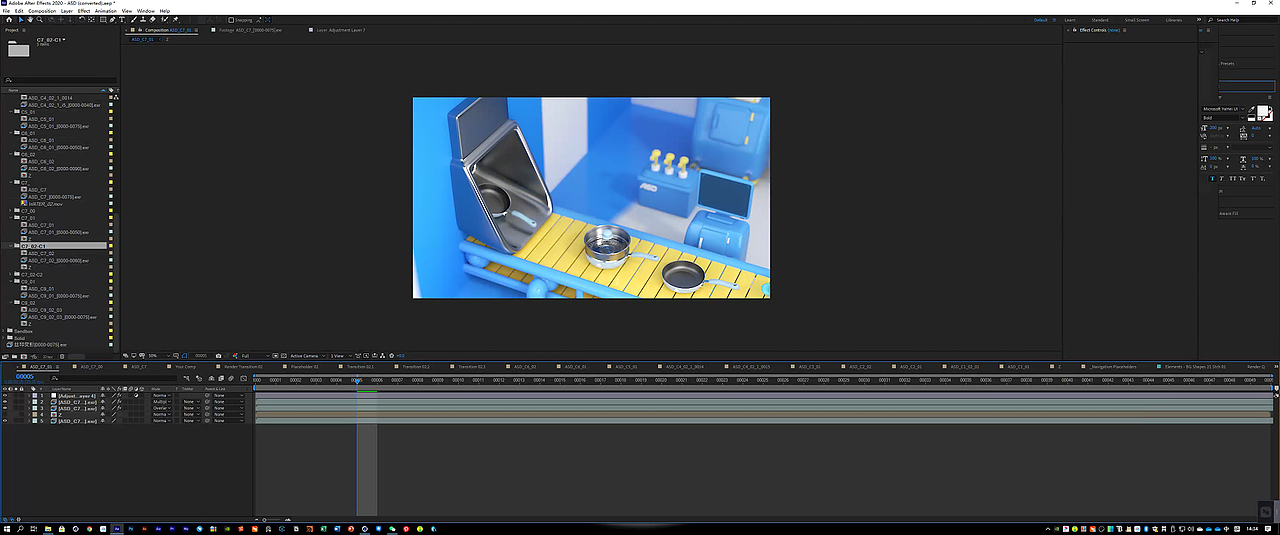The height and width of the screenshot is (535, 1280).
Task: Click the Project panel search field
Action: [60, 80]
